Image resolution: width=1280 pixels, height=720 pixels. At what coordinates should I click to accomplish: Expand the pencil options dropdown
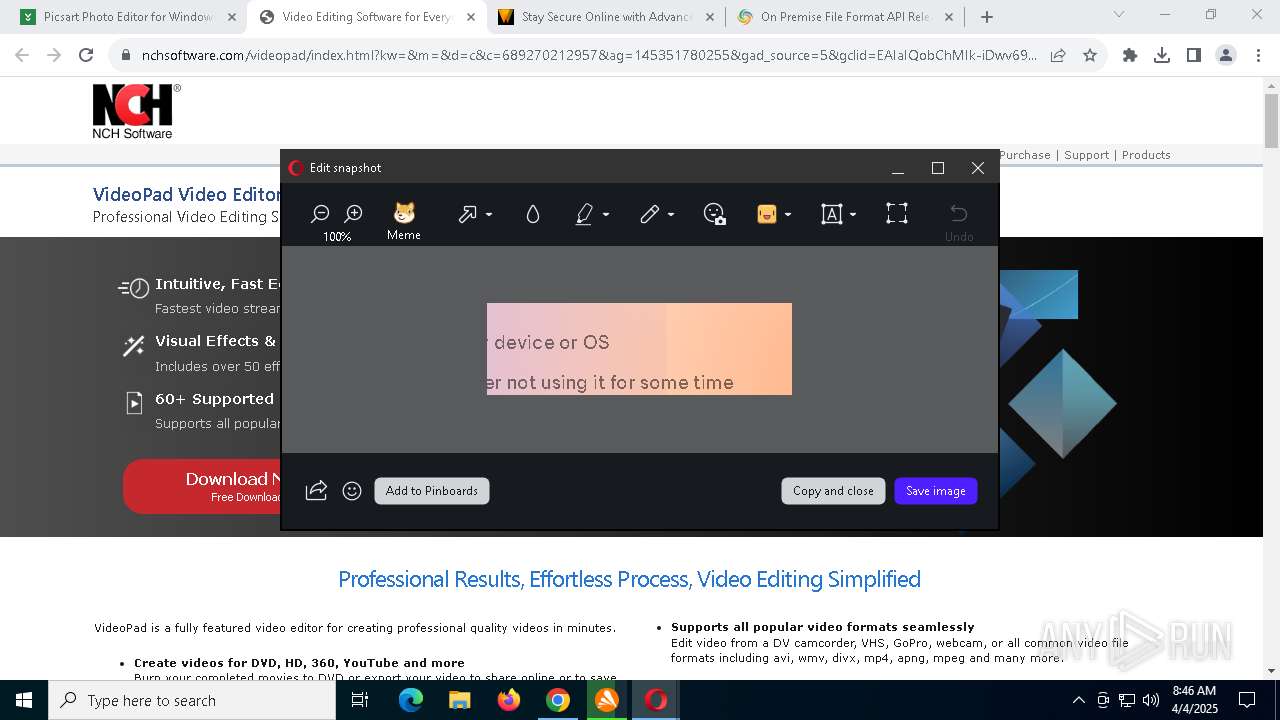671,215
